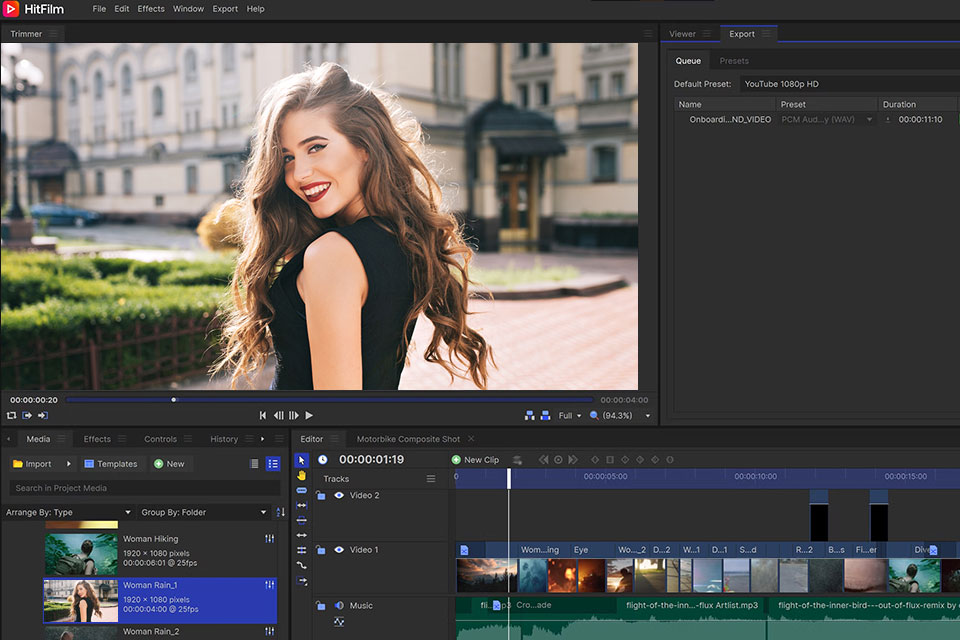Step forward one frame in Trimmer

tap(294, 415)
